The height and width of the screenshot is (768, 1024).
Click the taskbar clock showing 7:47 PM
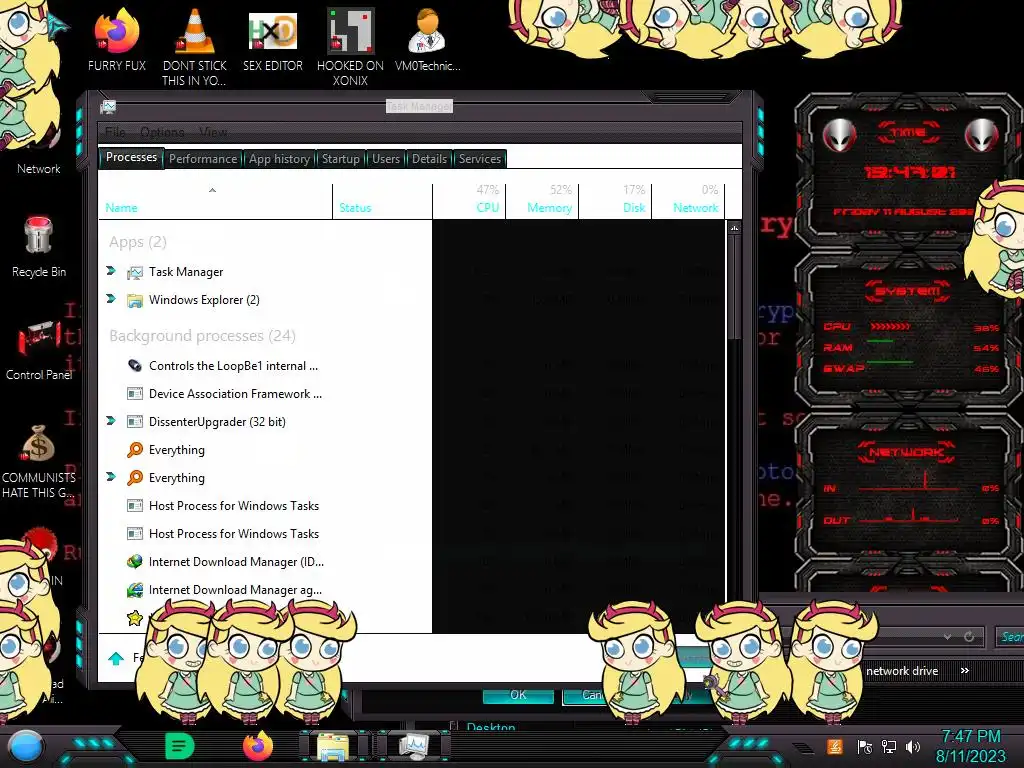point(970,746)
